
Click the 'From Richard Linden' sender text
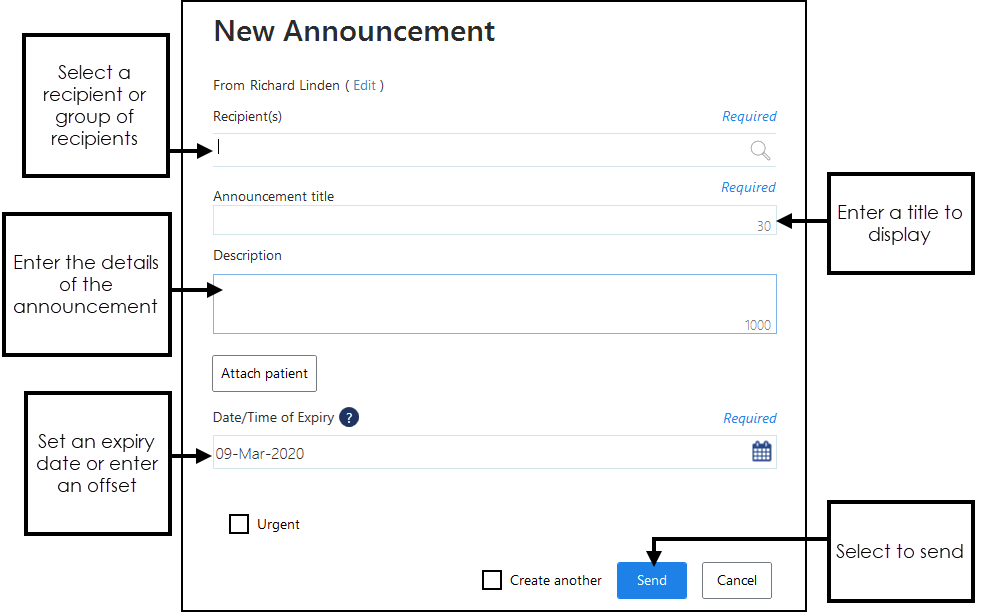click(x=276, y=86)
